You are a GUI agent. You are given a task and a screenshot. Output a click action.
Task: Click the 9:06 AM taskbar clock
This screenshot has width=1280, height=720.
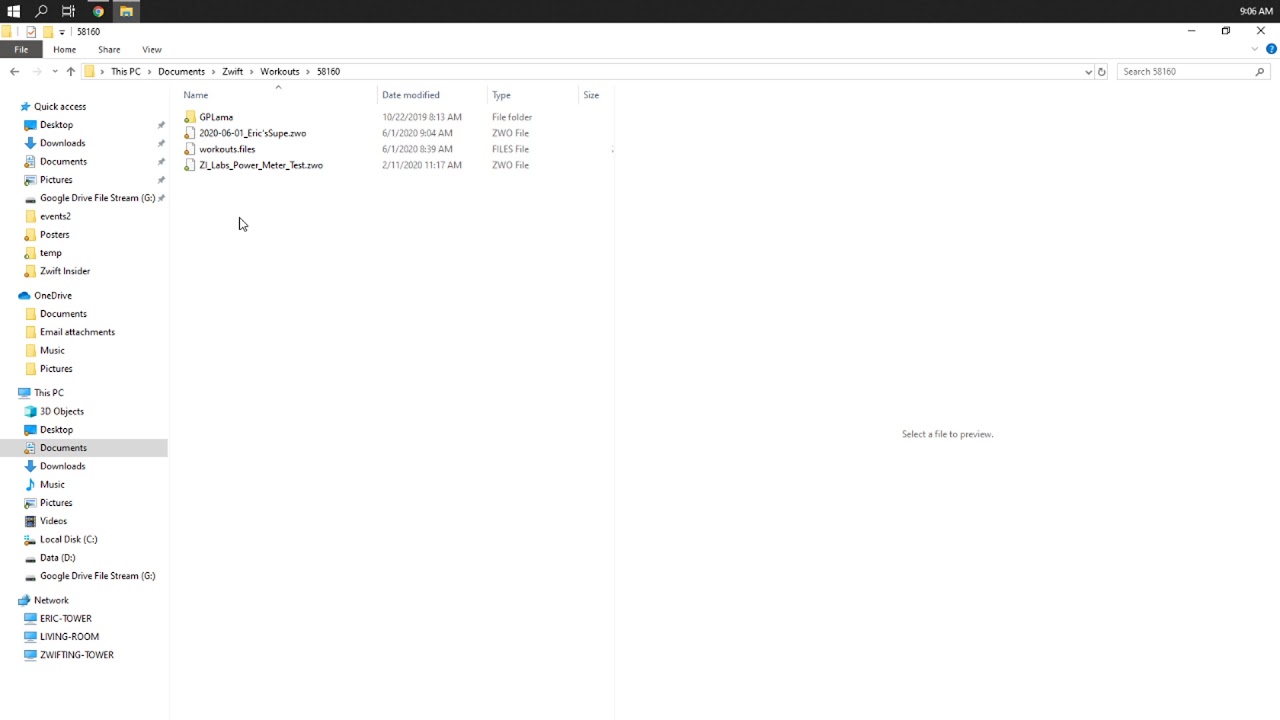point(1256,11)
